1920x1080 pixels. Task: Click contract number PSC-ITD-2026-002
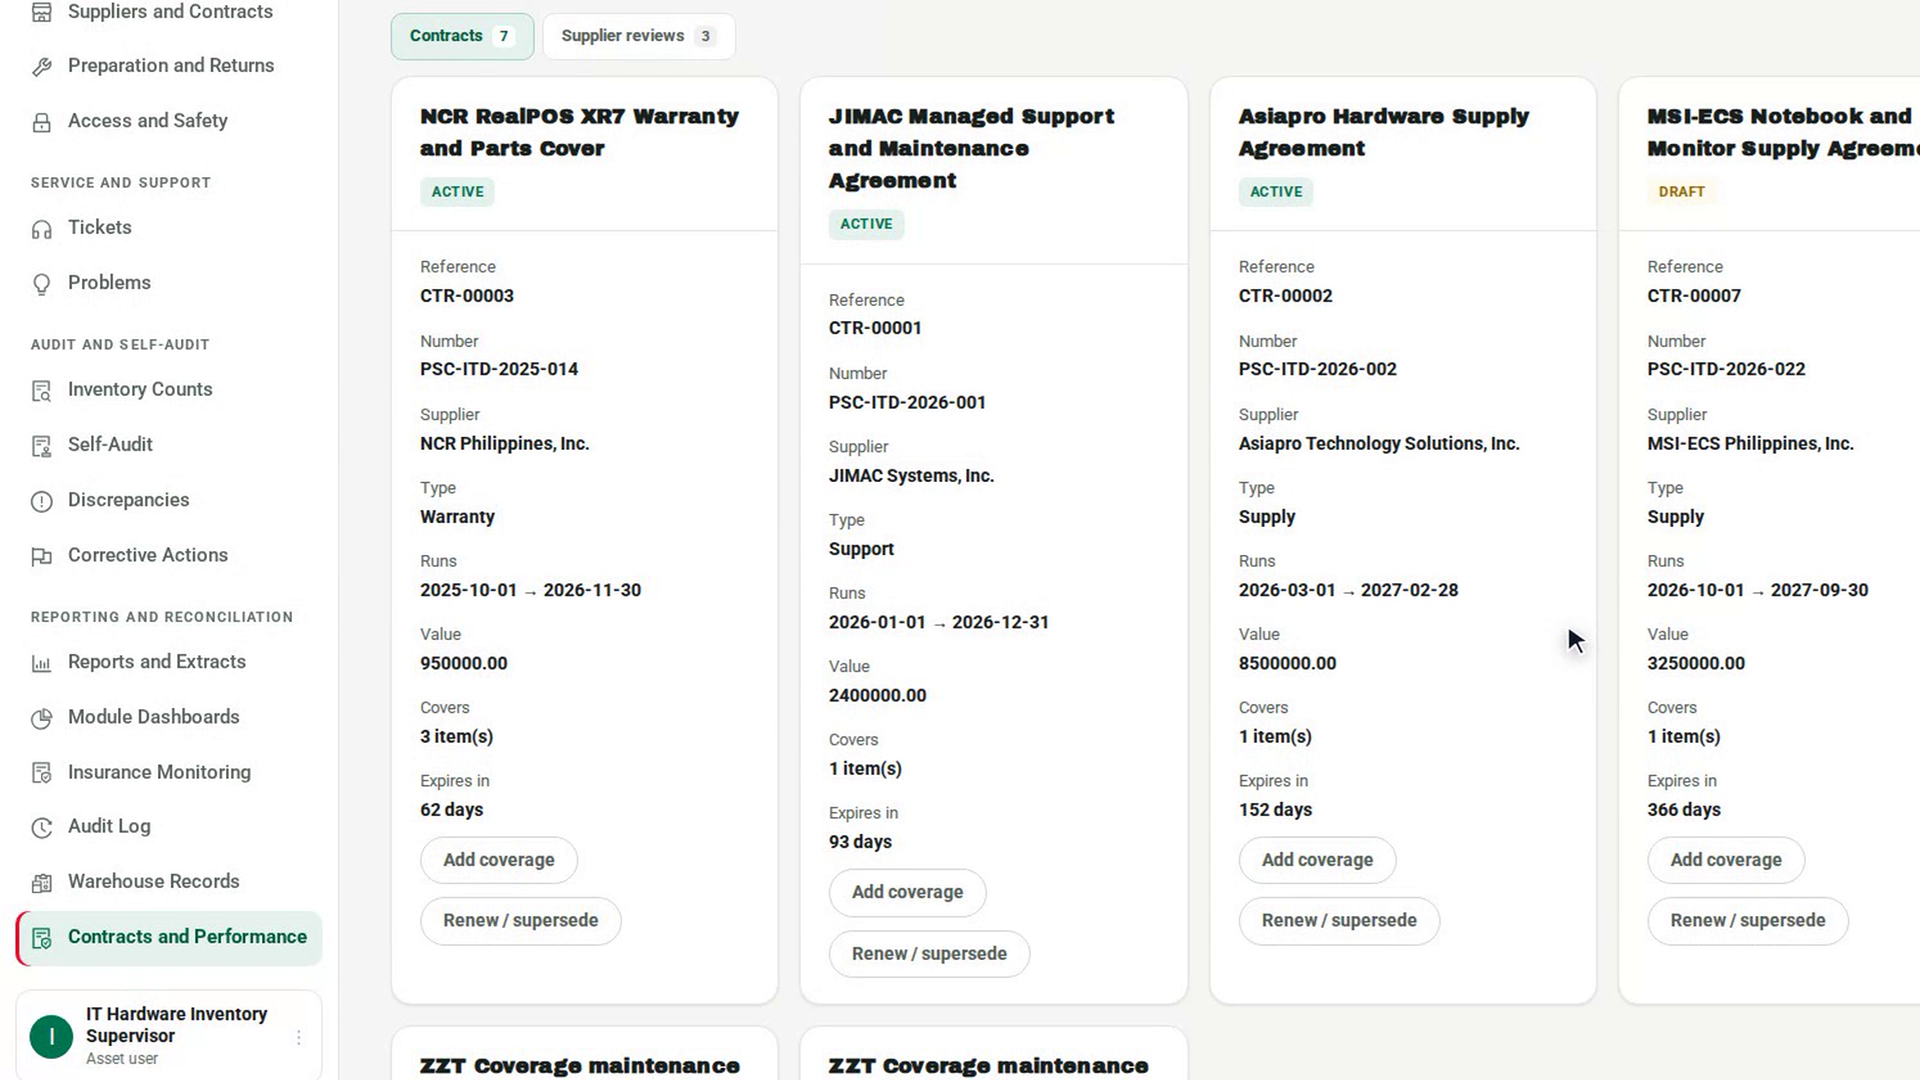click(x=1318, y=369)
